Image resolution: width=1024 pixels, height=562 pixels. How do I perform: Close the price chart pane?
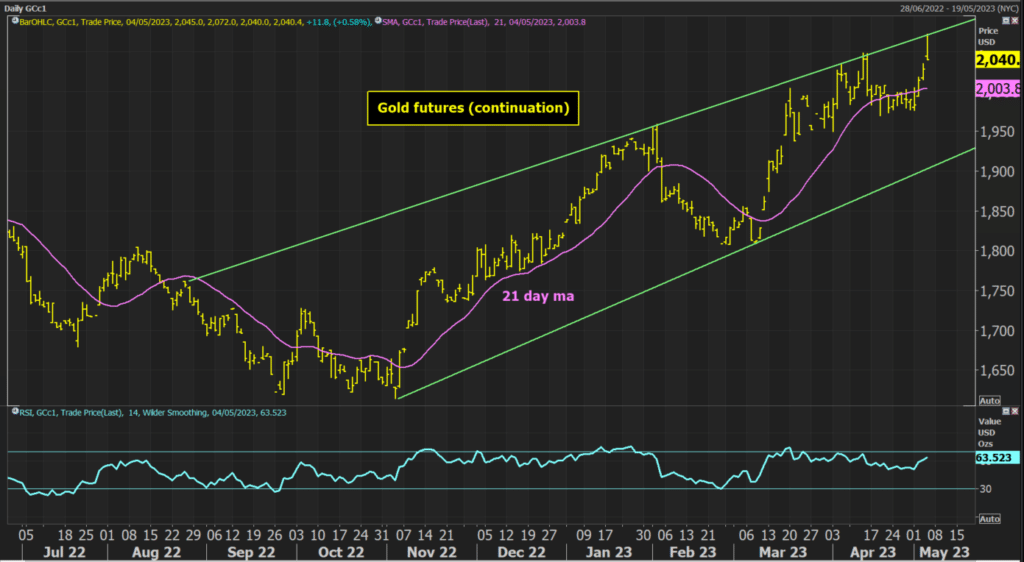[x=1017, y=20]
